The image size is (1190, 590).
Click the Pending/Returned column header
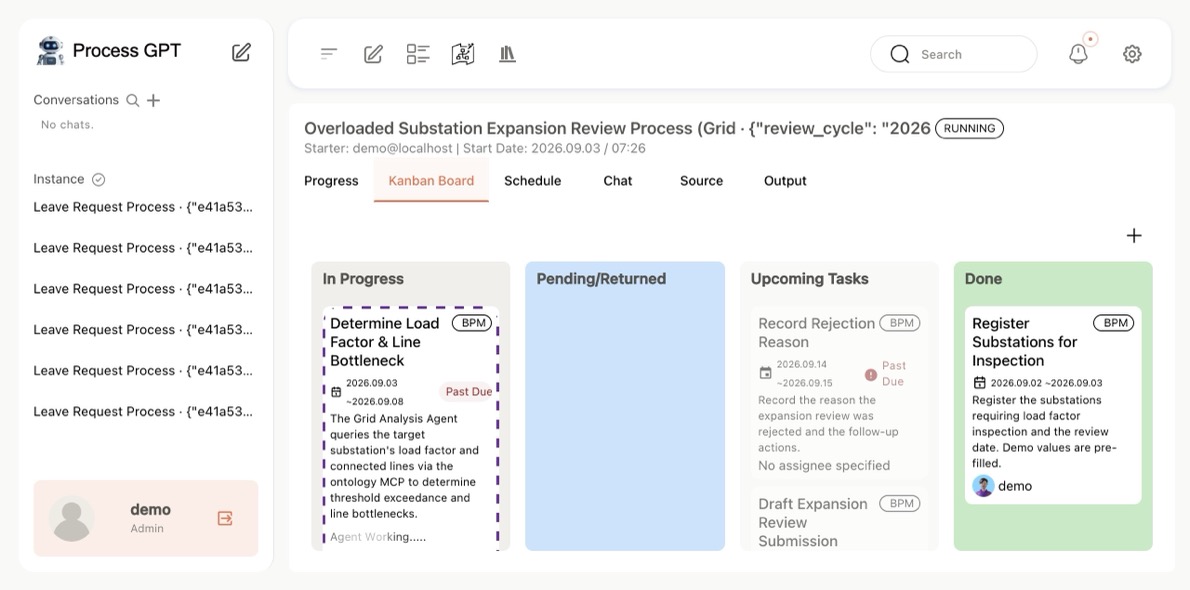point(601,279)
